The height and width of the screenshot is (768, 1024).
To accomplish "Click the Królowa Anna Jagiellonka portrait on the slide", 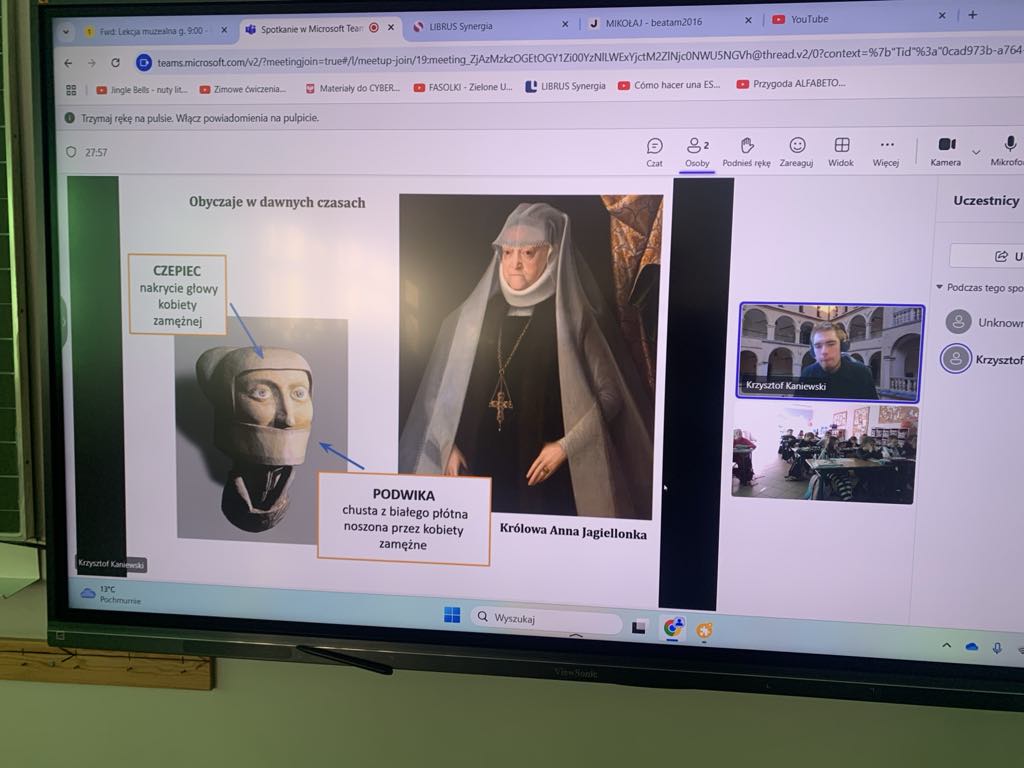I will [x=530, y=356].
